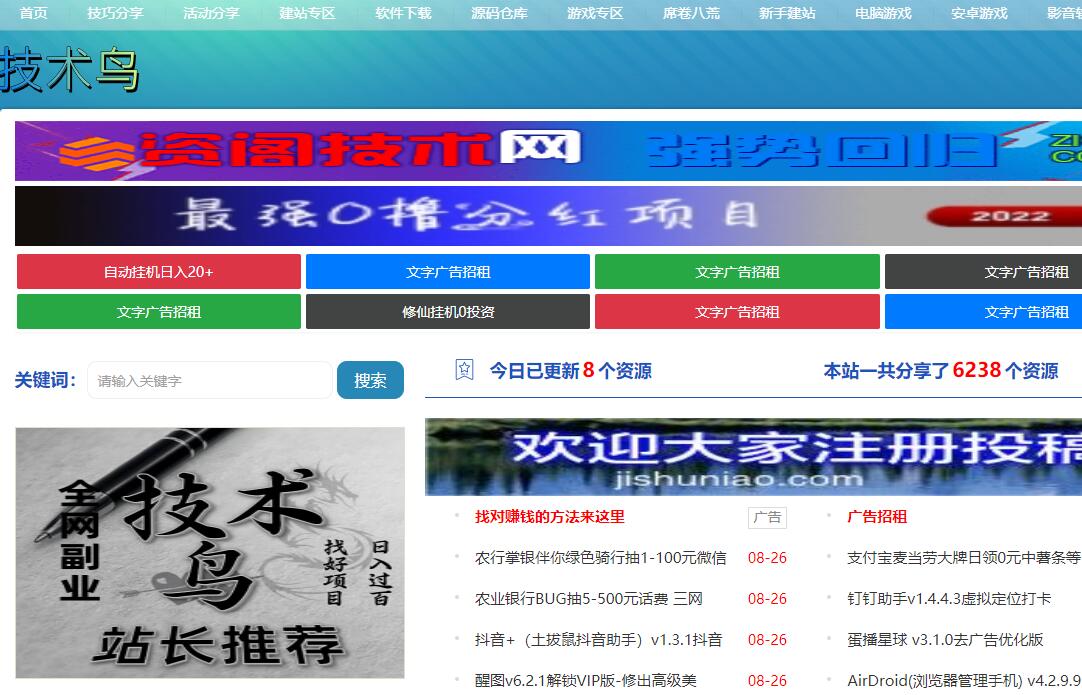Open the 首页 navigation item
Screen dimensions: 1082x695
click(33, 13)
